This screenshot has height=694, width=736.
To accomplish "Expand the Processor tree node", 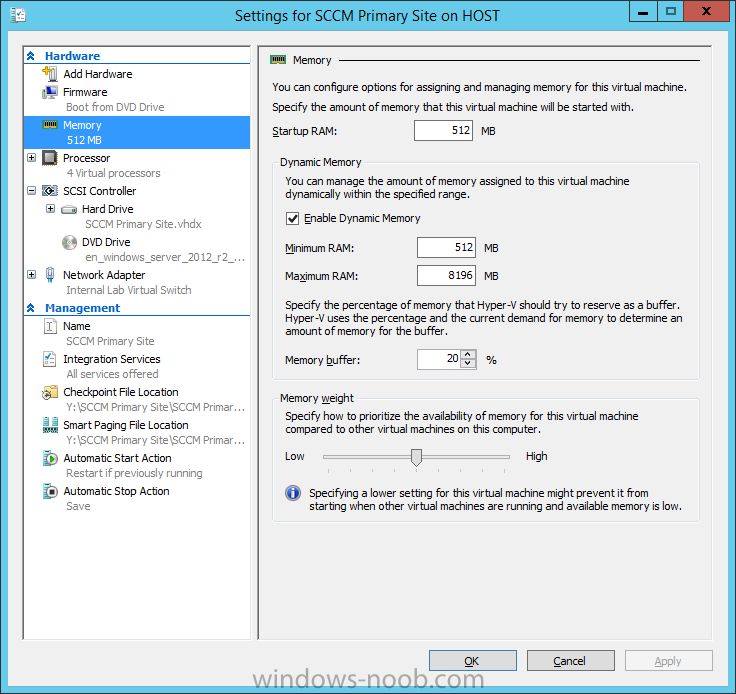I will pyautogui.click(x=31, y=158).
